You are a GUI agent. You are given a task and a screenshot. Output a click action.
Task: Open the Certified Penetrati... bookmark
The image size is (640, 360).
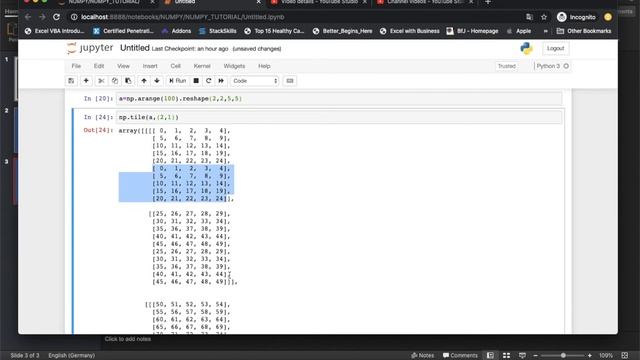123,31
